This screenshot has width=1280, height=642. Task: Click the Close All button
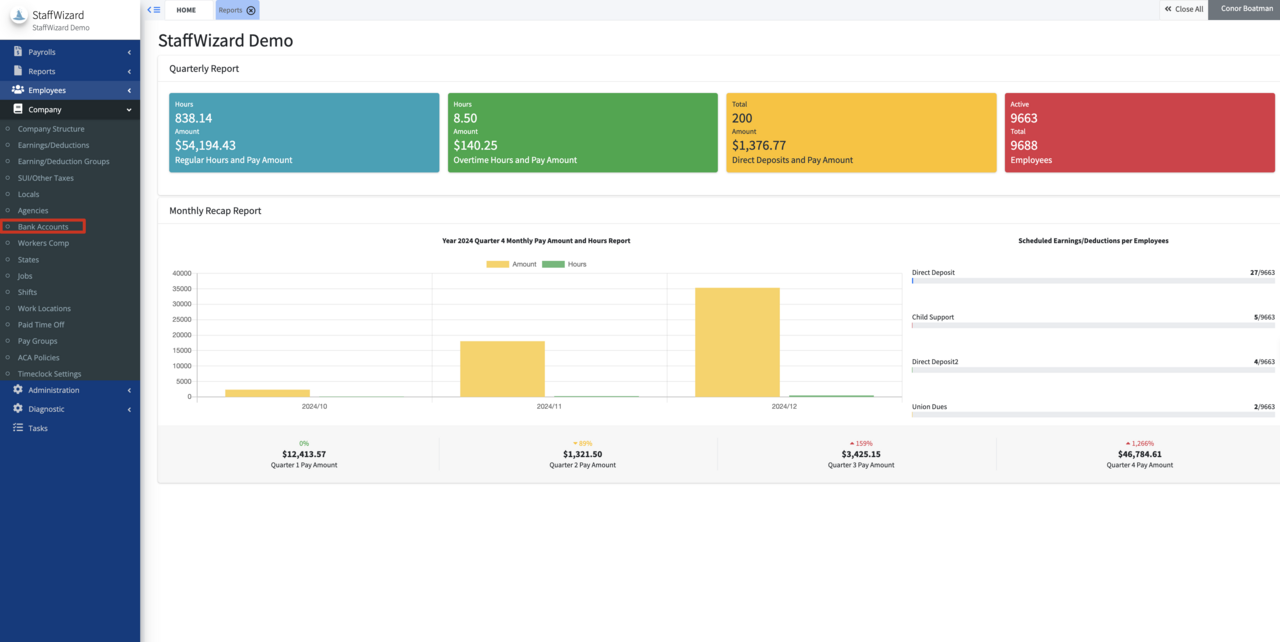point(1183,9)
